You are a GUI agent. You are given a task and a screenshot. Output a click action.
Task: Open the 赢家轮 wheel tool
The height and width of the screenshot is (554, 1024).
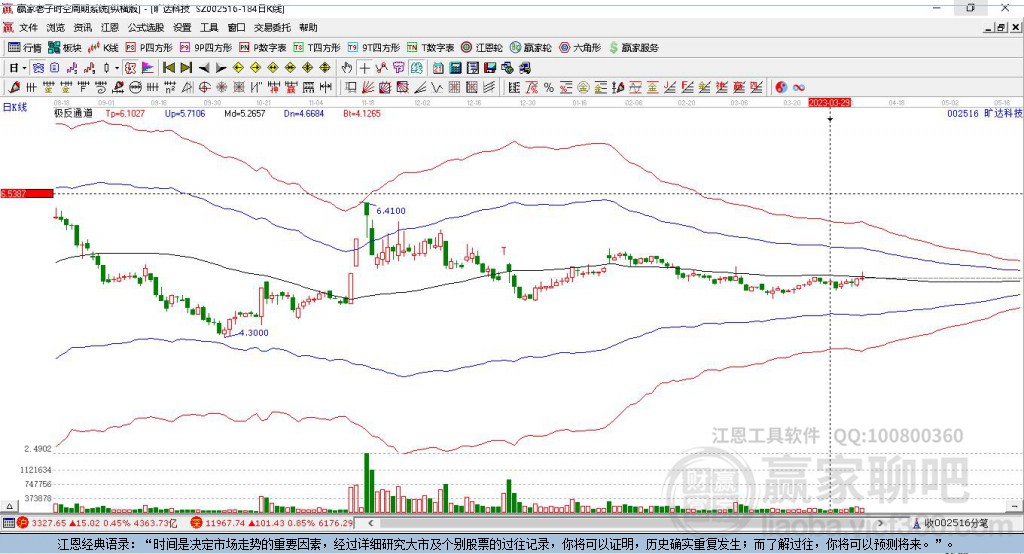(x=530, y=48)
